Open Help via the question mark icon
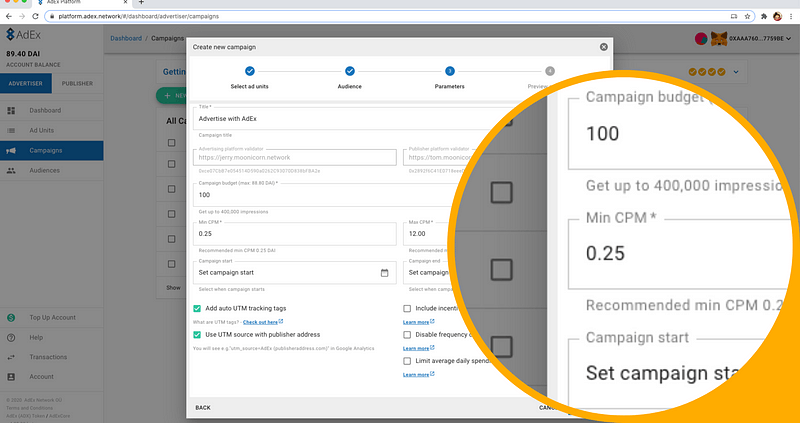Viewport: 800px width, 423px height. (11, 337)
